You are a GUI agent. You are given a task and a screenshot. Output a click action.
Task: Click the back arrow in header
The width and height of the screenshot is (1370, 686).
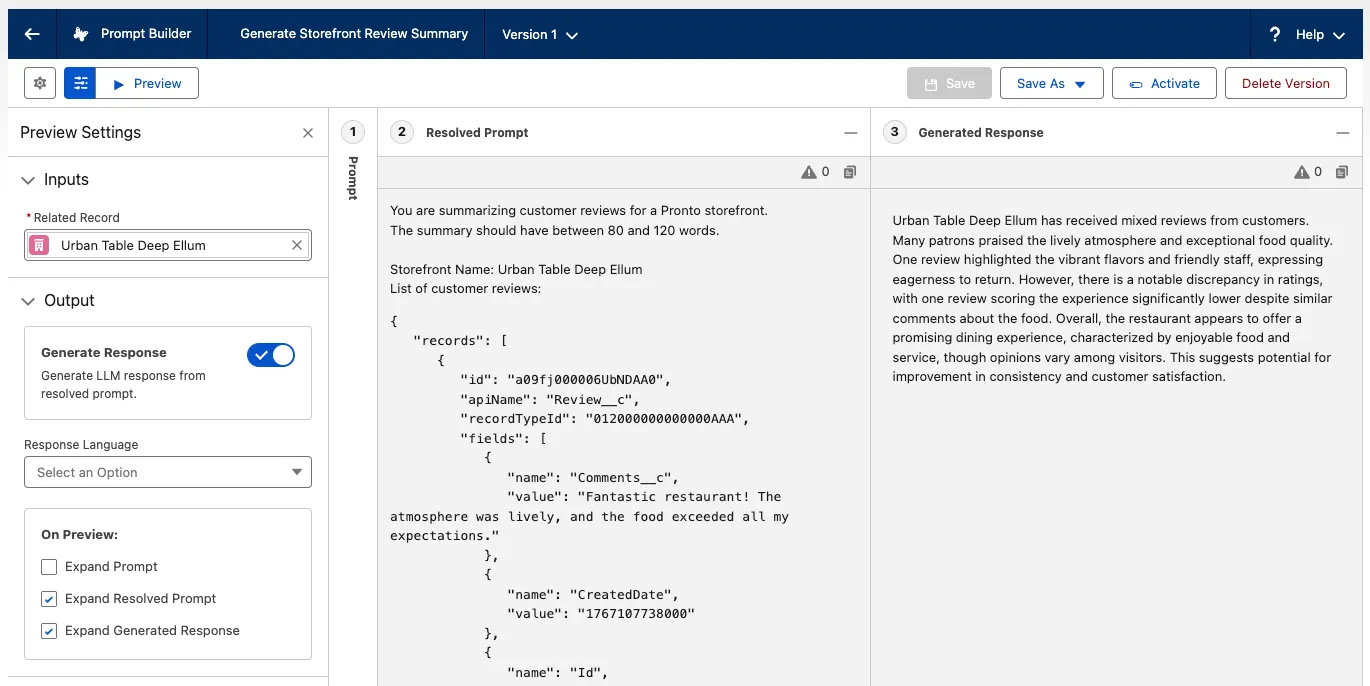pyautogui.click(x=32, y=34)
